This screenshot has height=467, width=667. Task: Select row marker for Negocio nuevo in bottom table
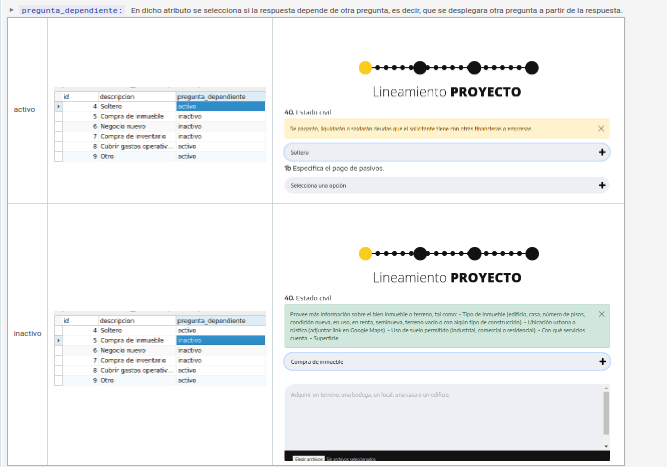tap(58, 351)
